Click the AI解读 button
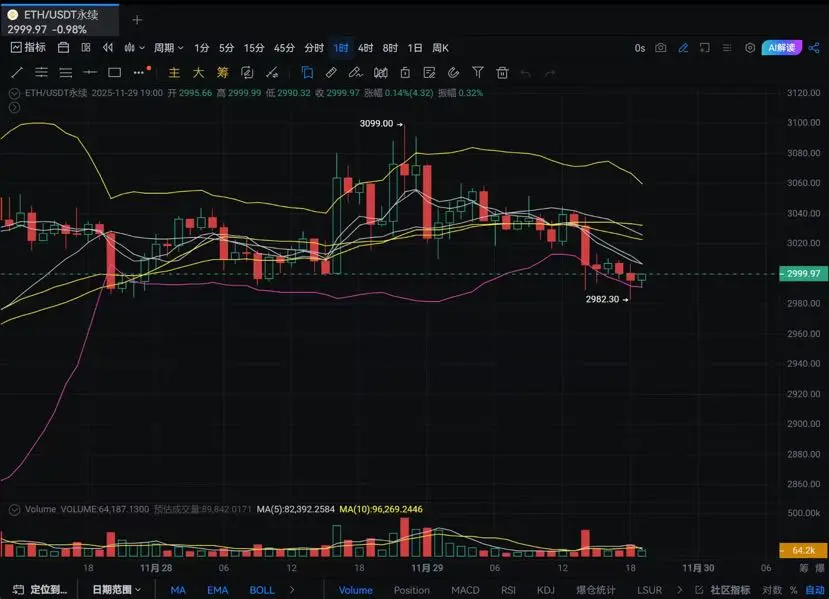Viewport: 829px width, 599px height. pos(781,48)
